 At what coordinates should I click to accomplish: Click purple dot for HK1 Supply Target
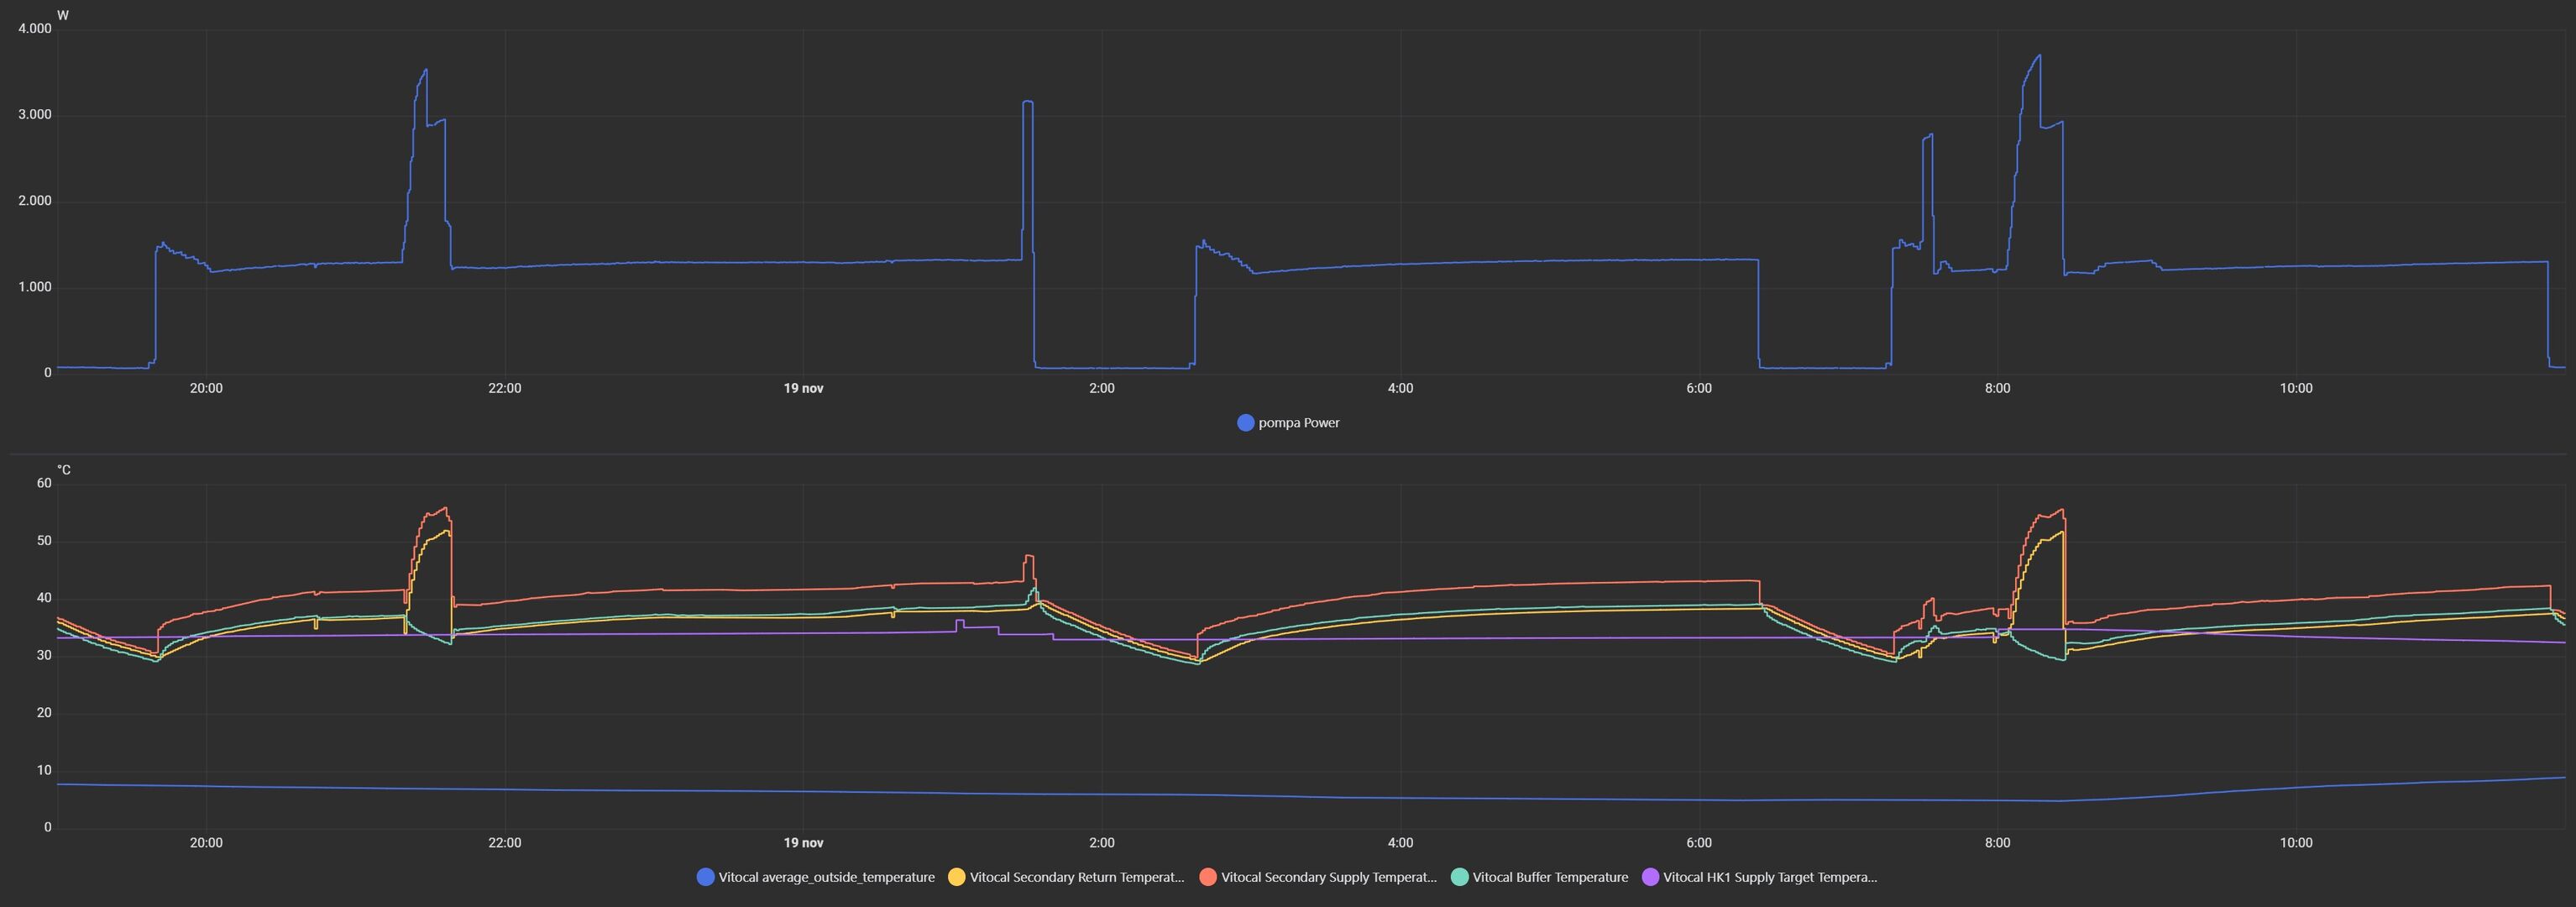tap(1650, 878)
